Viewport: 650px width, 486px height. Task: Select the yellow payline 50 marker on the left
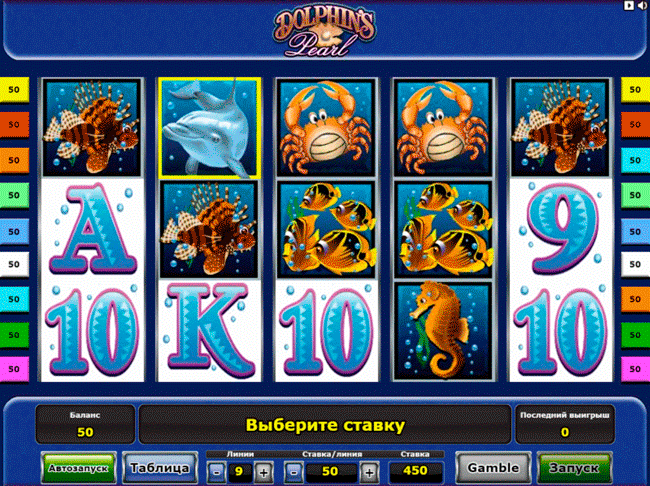click(14, 90)
